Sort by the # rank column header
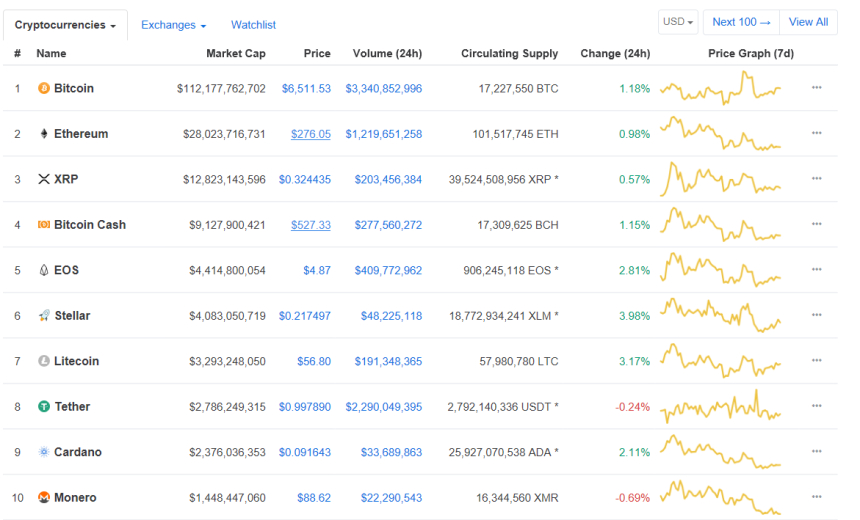This screenshot has width=860, height=520. (18, 54)
